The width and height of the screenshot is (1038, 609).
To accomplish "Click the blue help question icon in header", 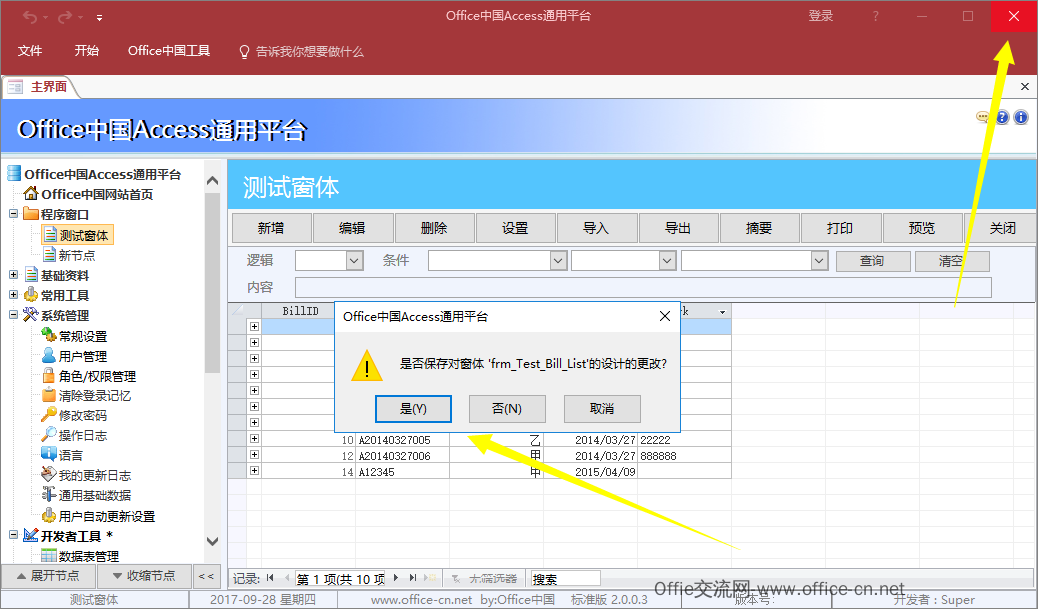I will 1002,117.
